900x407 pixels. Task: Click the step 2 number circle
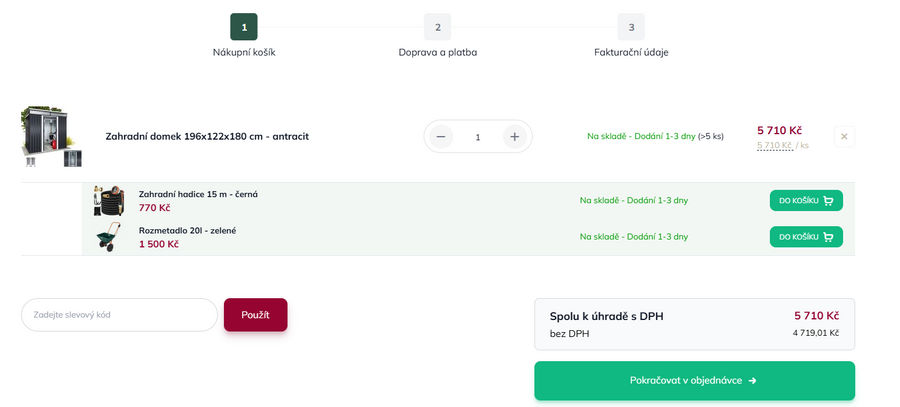click(x=437, y=27)
